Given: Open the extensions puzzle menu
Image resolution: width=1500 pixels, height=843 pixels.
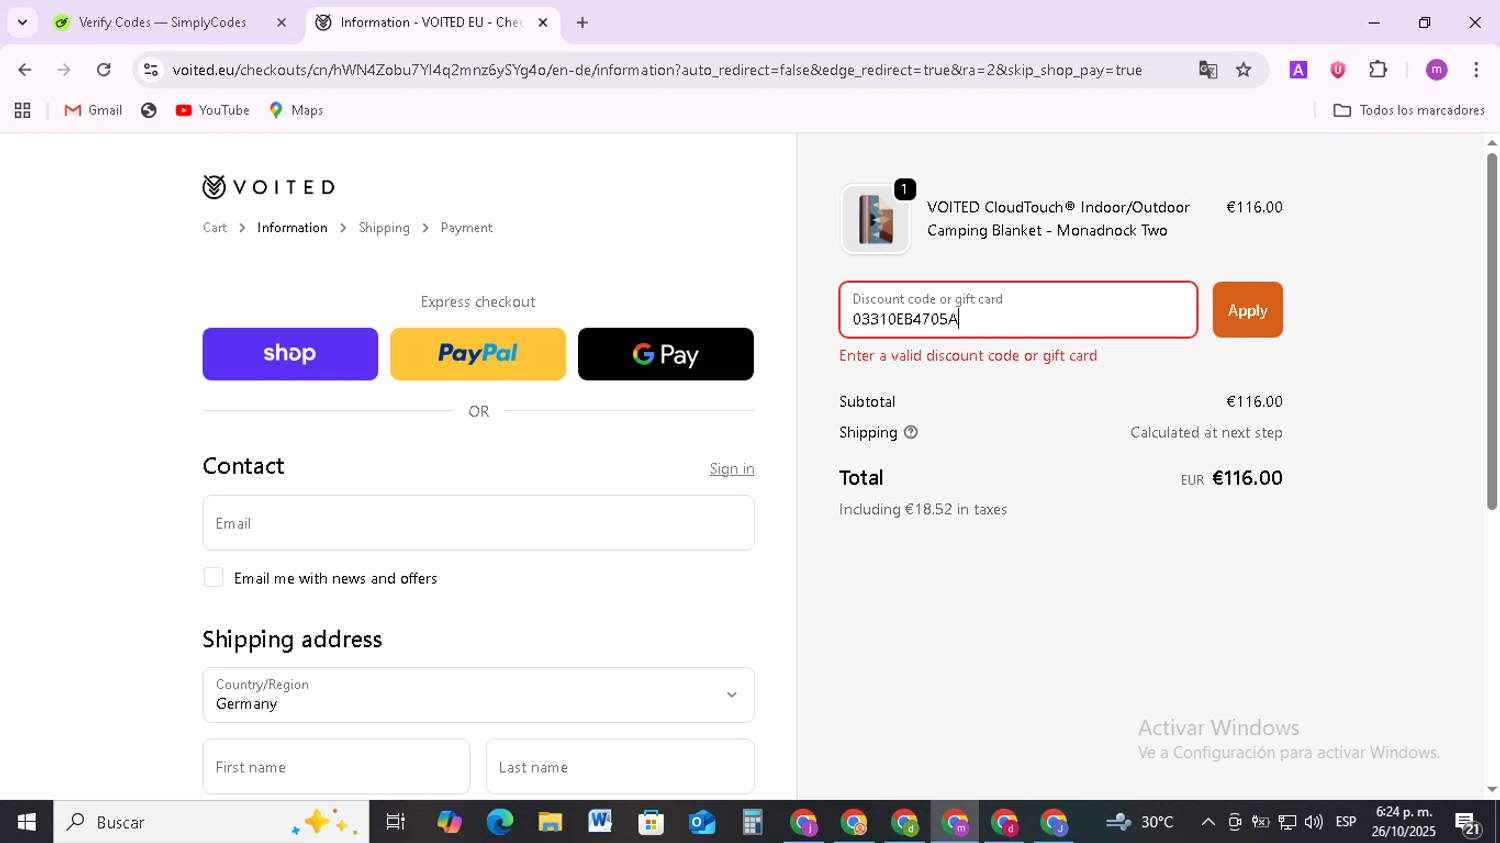Looking at the screenshot, I should coord(1378,70).
